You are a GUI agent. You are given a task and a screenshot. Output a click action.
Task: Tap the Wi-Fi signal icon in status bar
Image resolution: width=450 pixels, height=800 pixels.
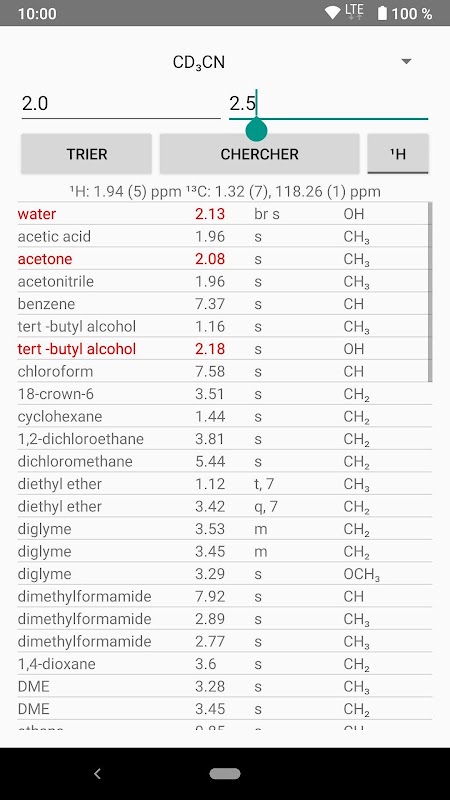[333, 13]
